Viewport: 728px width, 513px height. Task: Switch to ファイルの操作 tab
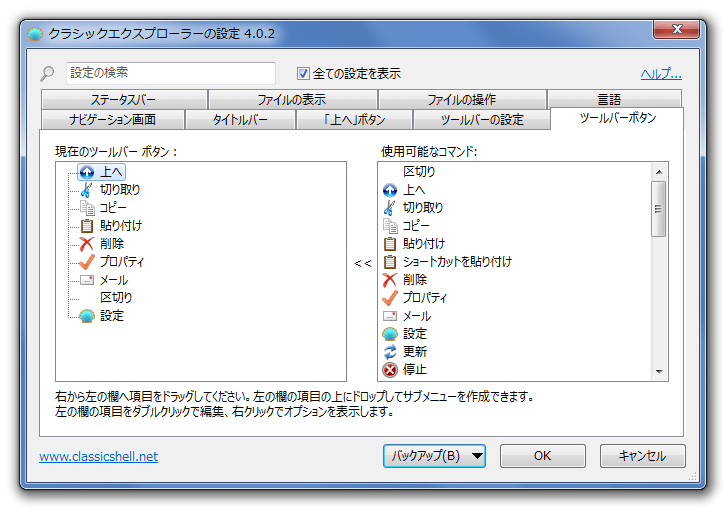click(x=462, y=99)
